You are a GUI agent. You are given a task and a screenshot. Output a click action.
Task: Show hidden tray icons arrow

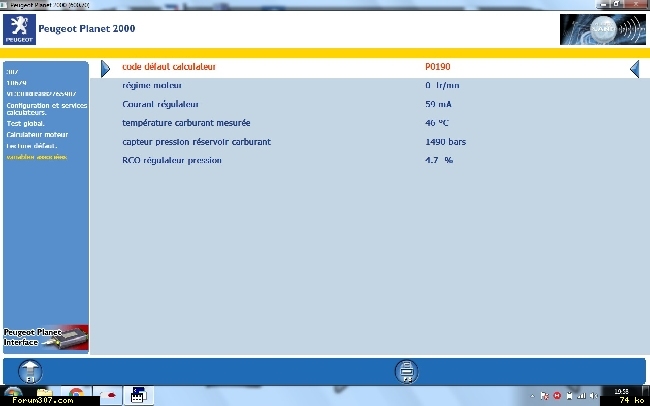click(x=532, y=396)
